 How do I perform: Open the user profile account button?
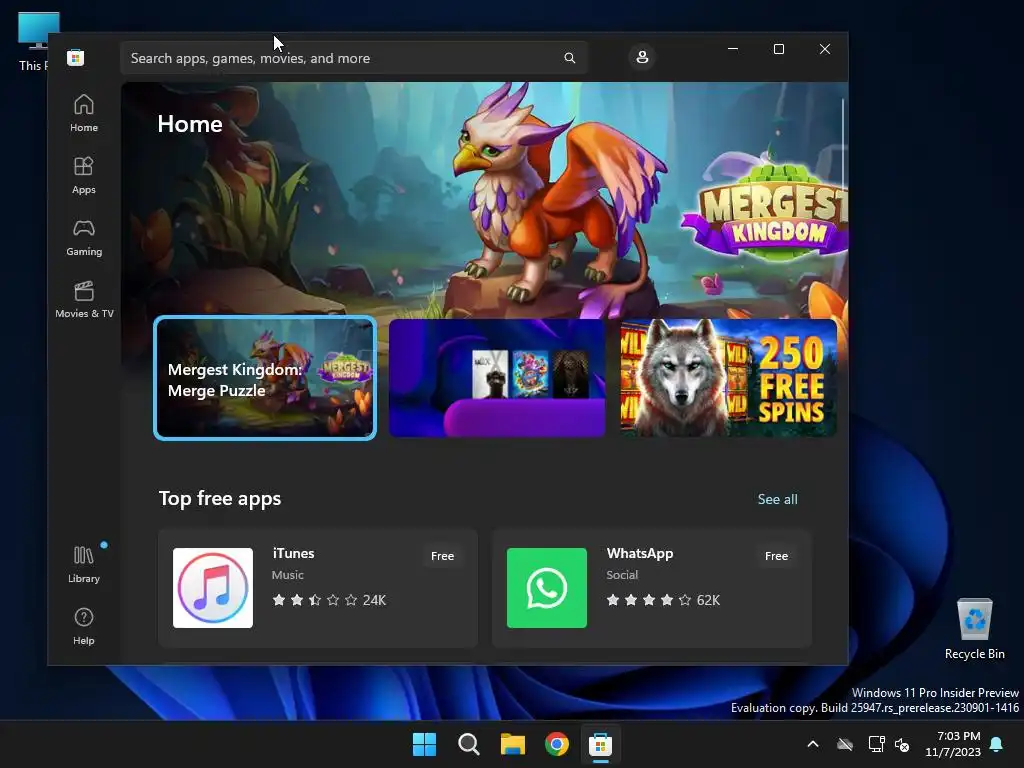pos(642,57)
